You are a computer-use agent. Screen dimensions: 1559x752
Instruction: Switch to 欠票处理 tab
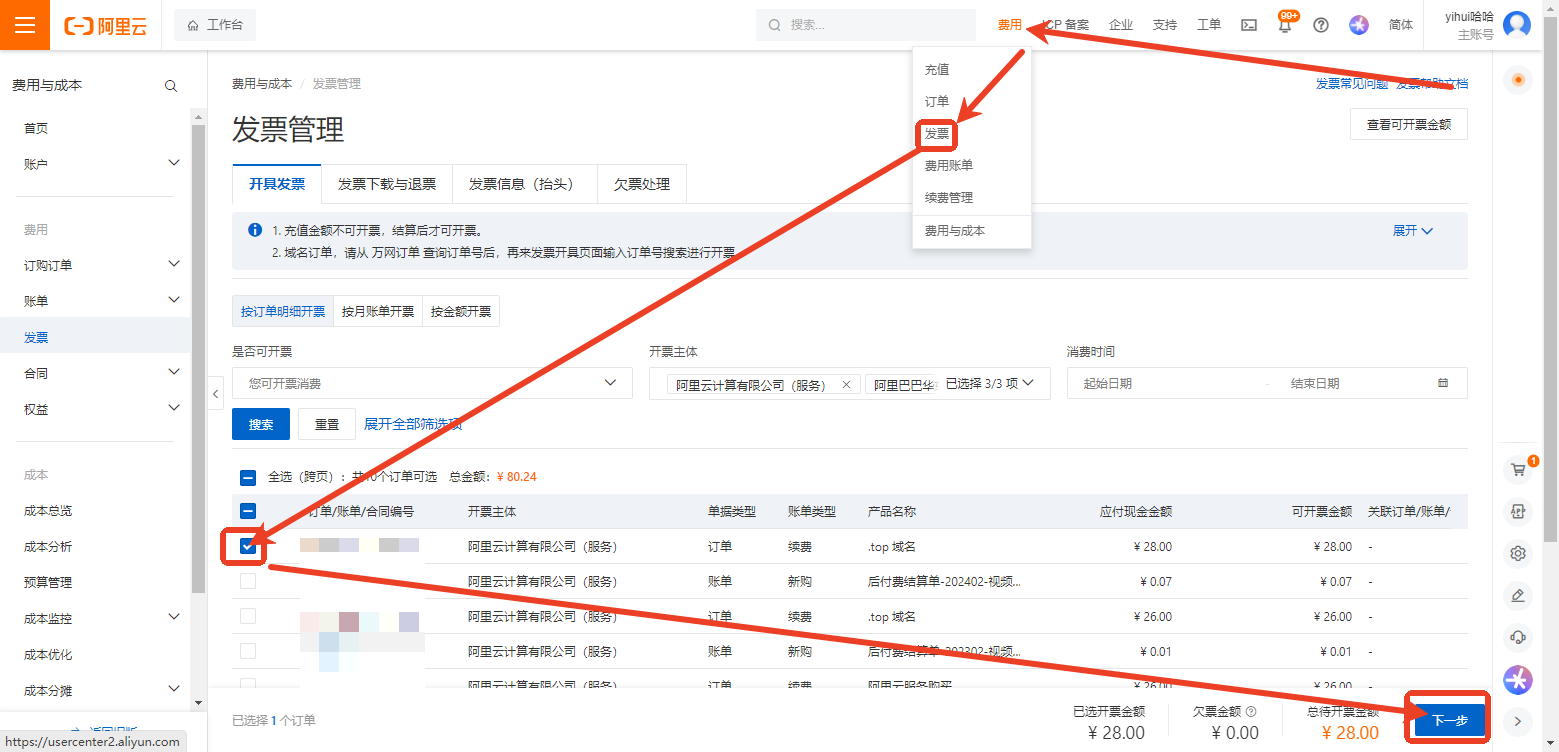(x=642, y=184)
